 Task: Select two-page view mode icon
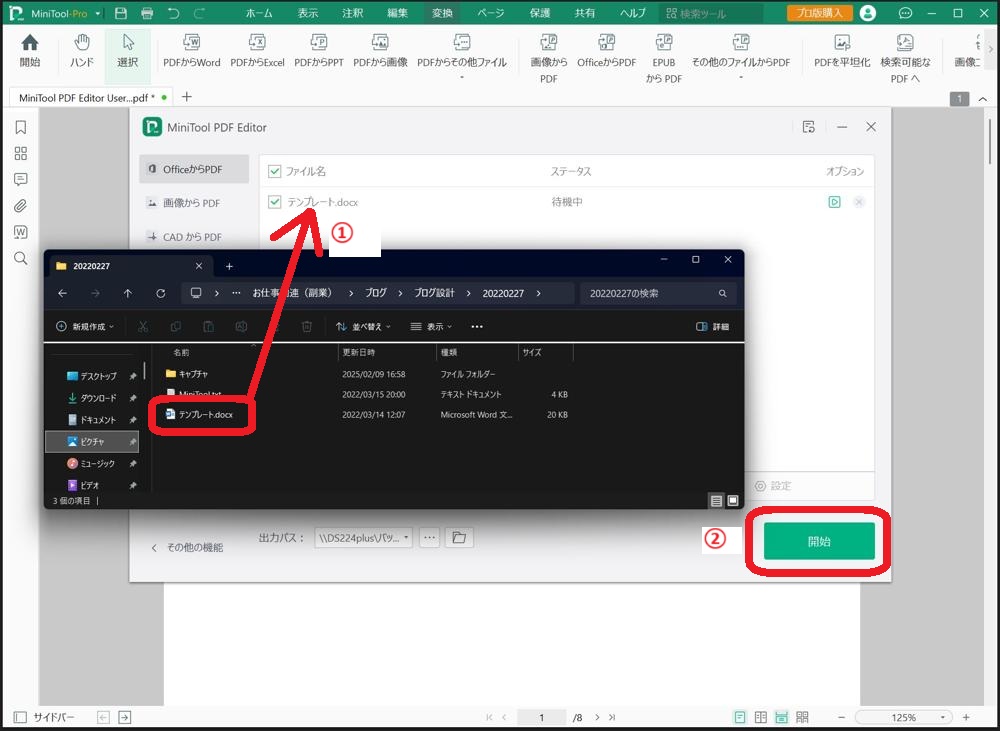pos(761,718)
